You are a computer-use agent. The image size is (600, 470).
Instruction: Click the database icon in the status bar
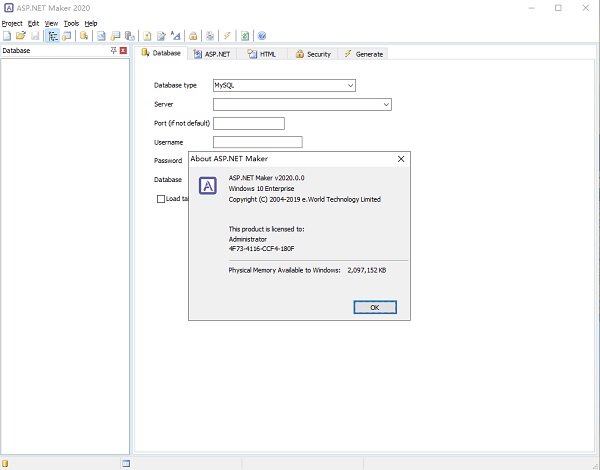coord(5,464)
